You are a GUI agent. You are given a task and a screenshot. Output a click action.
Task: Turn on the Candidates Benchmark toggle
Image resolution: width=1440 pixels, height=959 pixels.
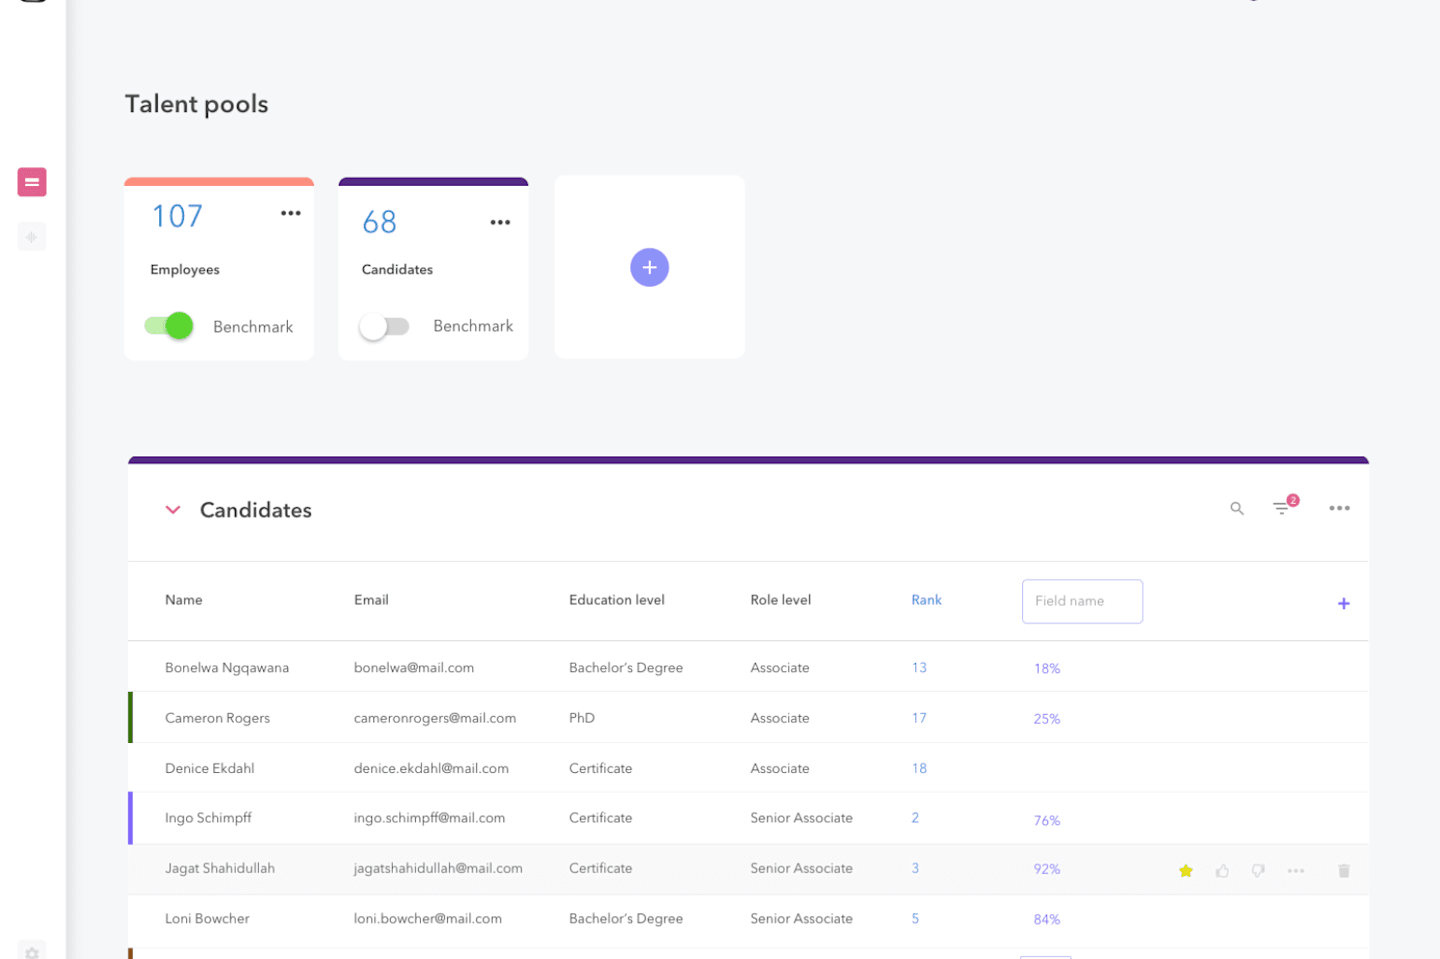(384, 326)
